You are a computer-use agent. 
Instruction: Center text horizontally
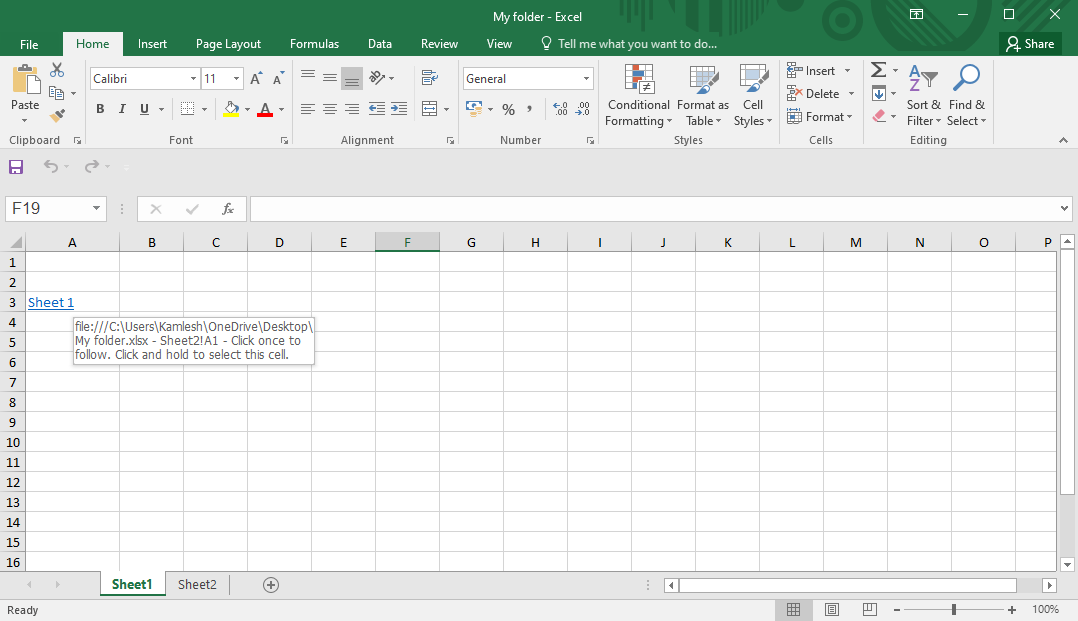(x=330, y=109)
